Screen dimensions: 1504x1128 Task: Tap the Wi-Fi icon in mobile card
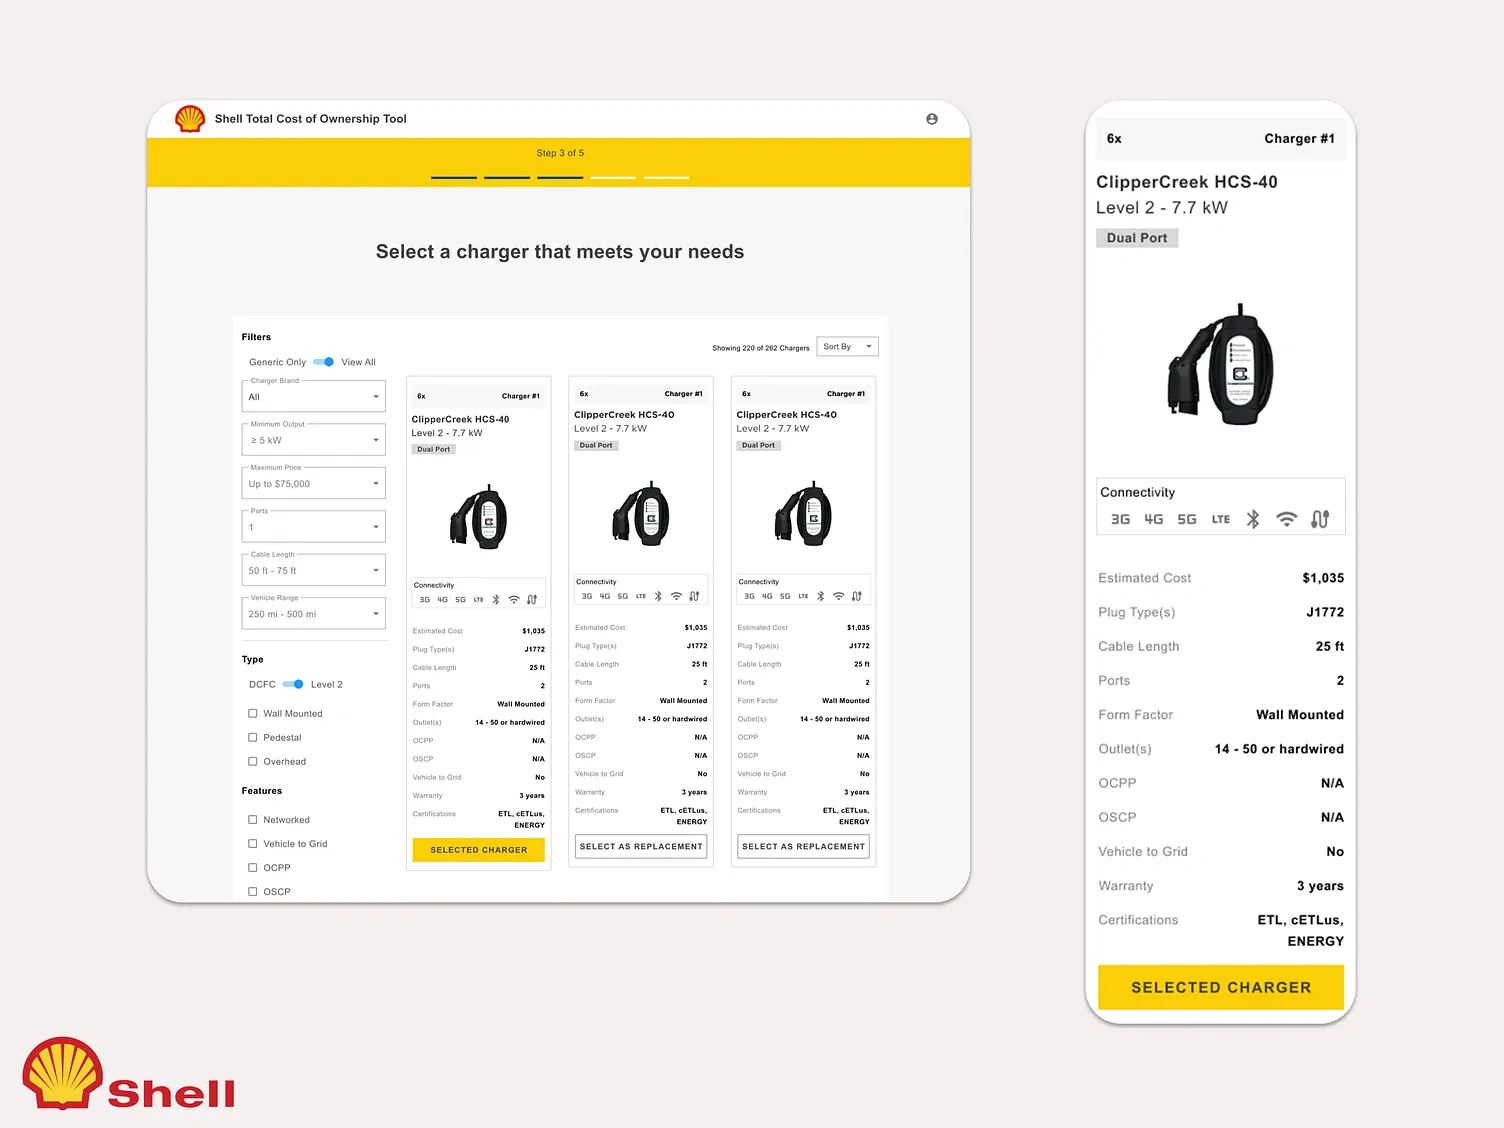point(1287,519)
